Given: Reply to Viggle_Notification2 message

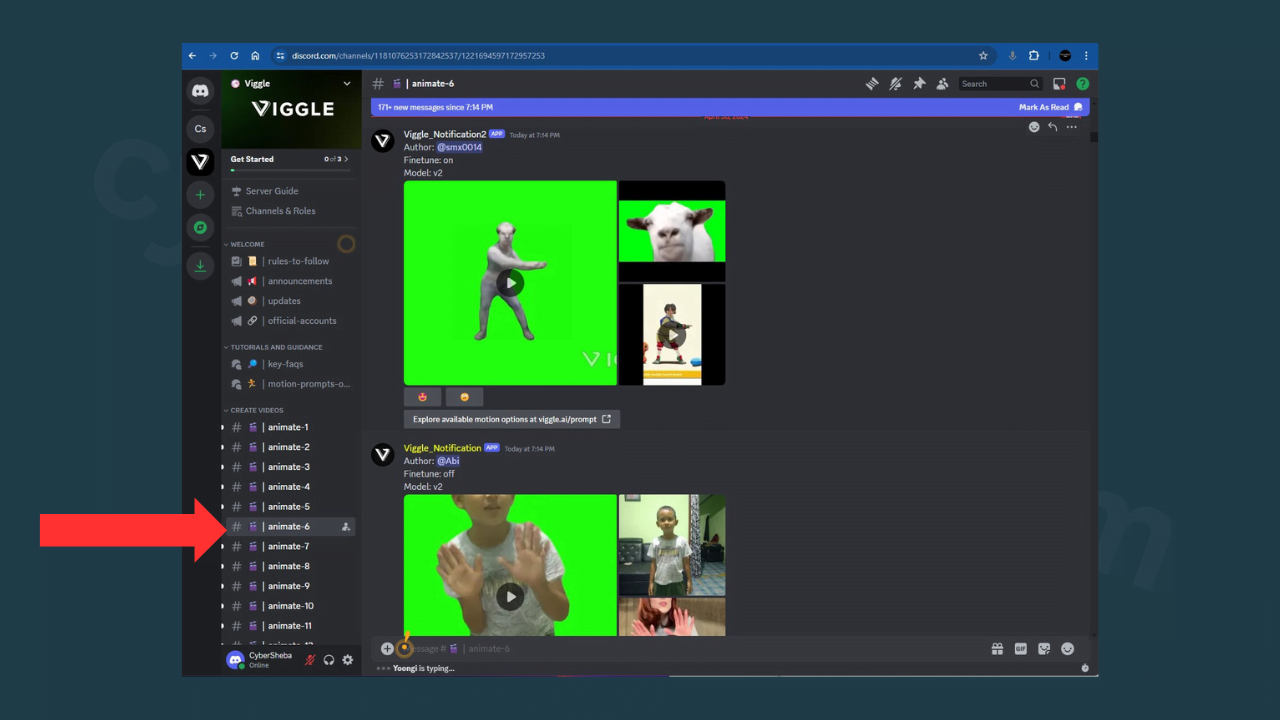Looking at the screenshot, I should click(1052, 127).
